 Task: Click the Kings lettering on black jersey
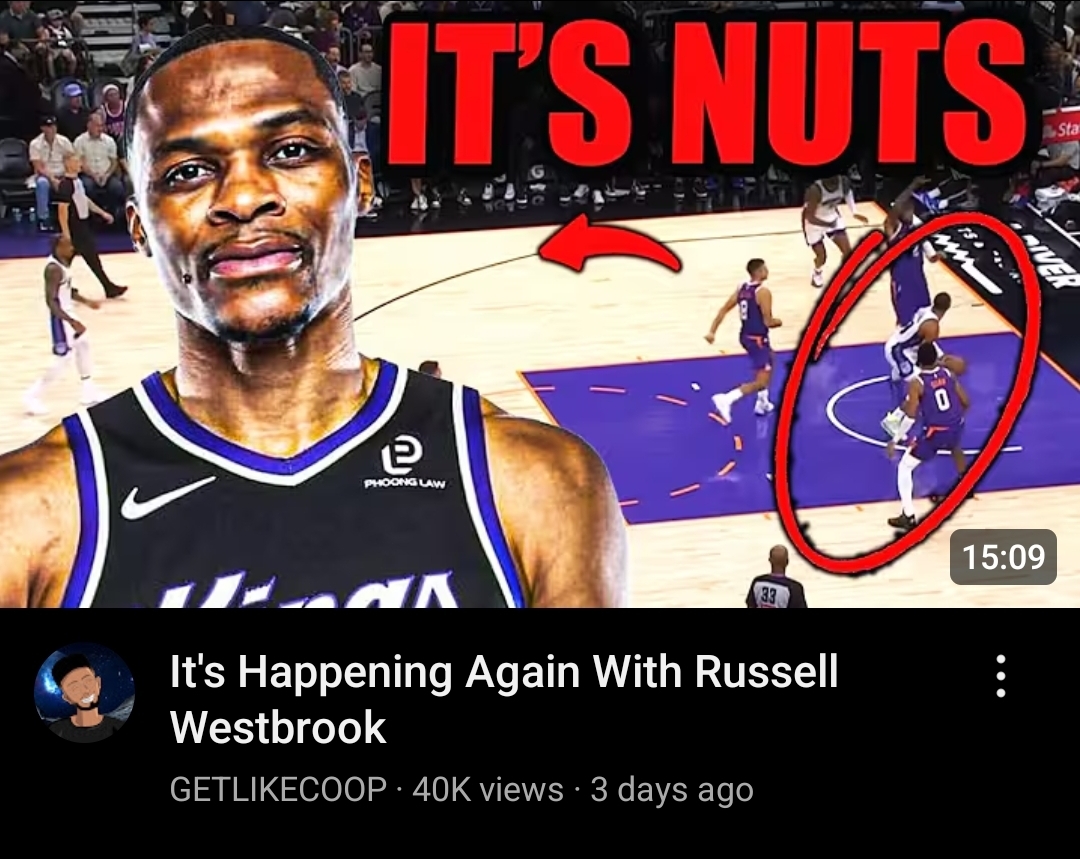pos(303,592)
